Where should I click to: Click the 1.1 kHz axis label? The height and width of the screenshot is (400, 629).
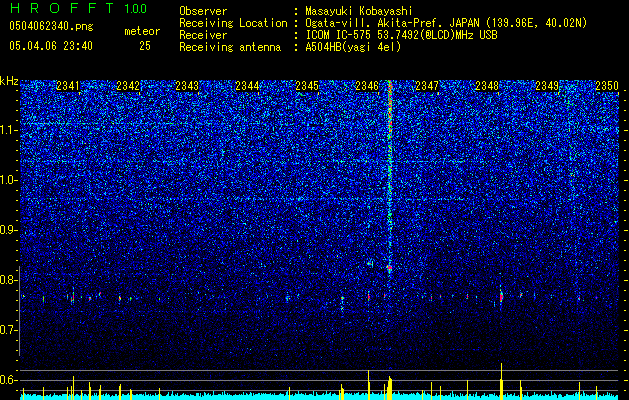[x=8, y=130]
